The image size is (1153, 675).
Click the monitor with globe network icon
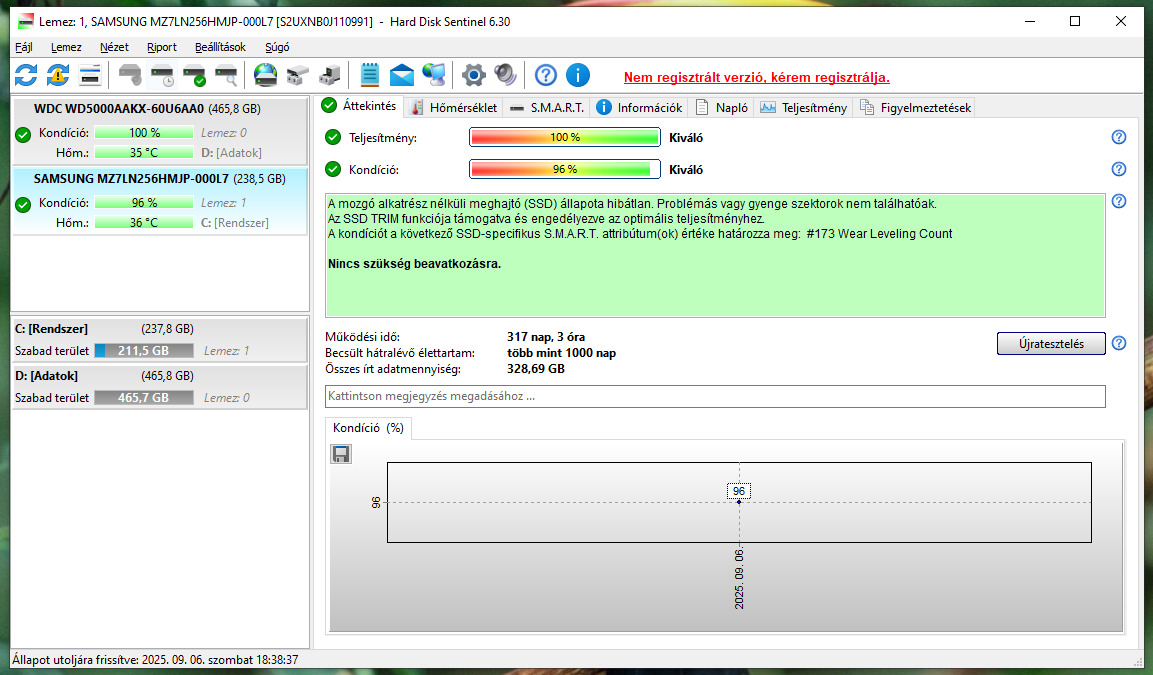434,75
